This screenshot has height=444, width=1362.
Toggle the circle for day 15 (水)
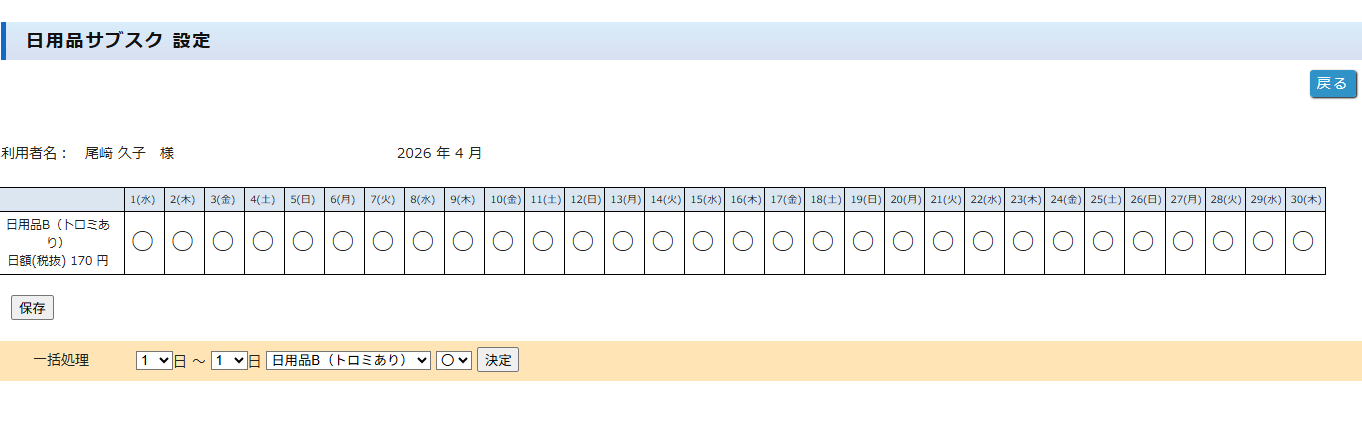703,241
